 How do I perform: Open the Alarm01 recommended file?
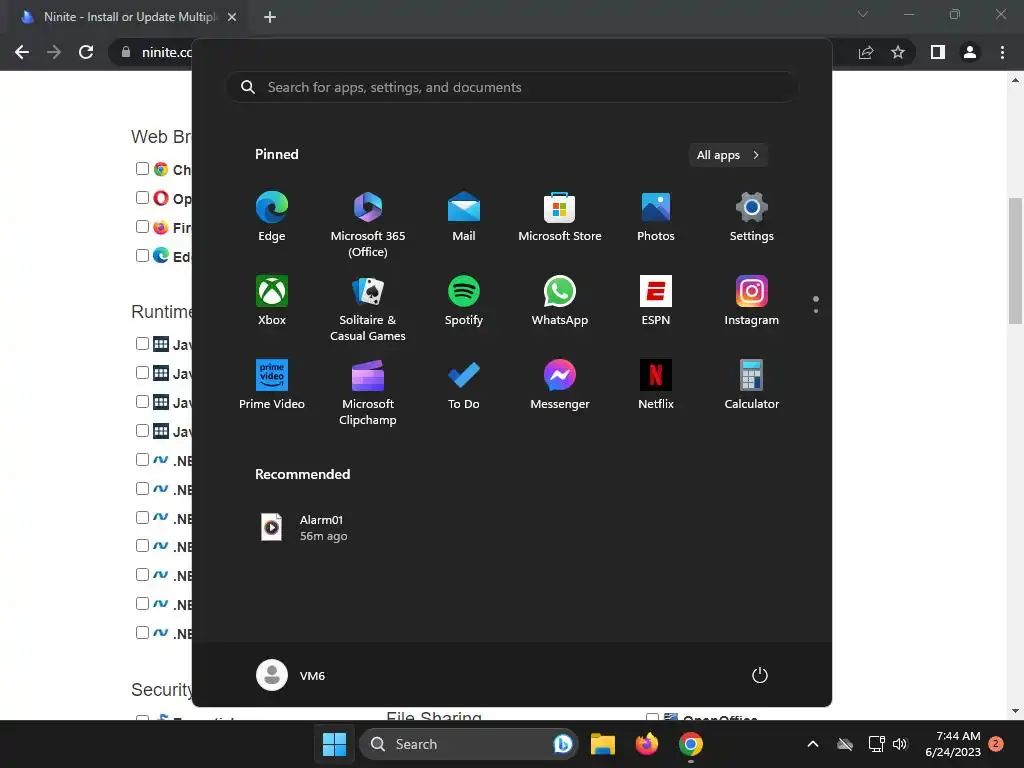click(304, 528)
